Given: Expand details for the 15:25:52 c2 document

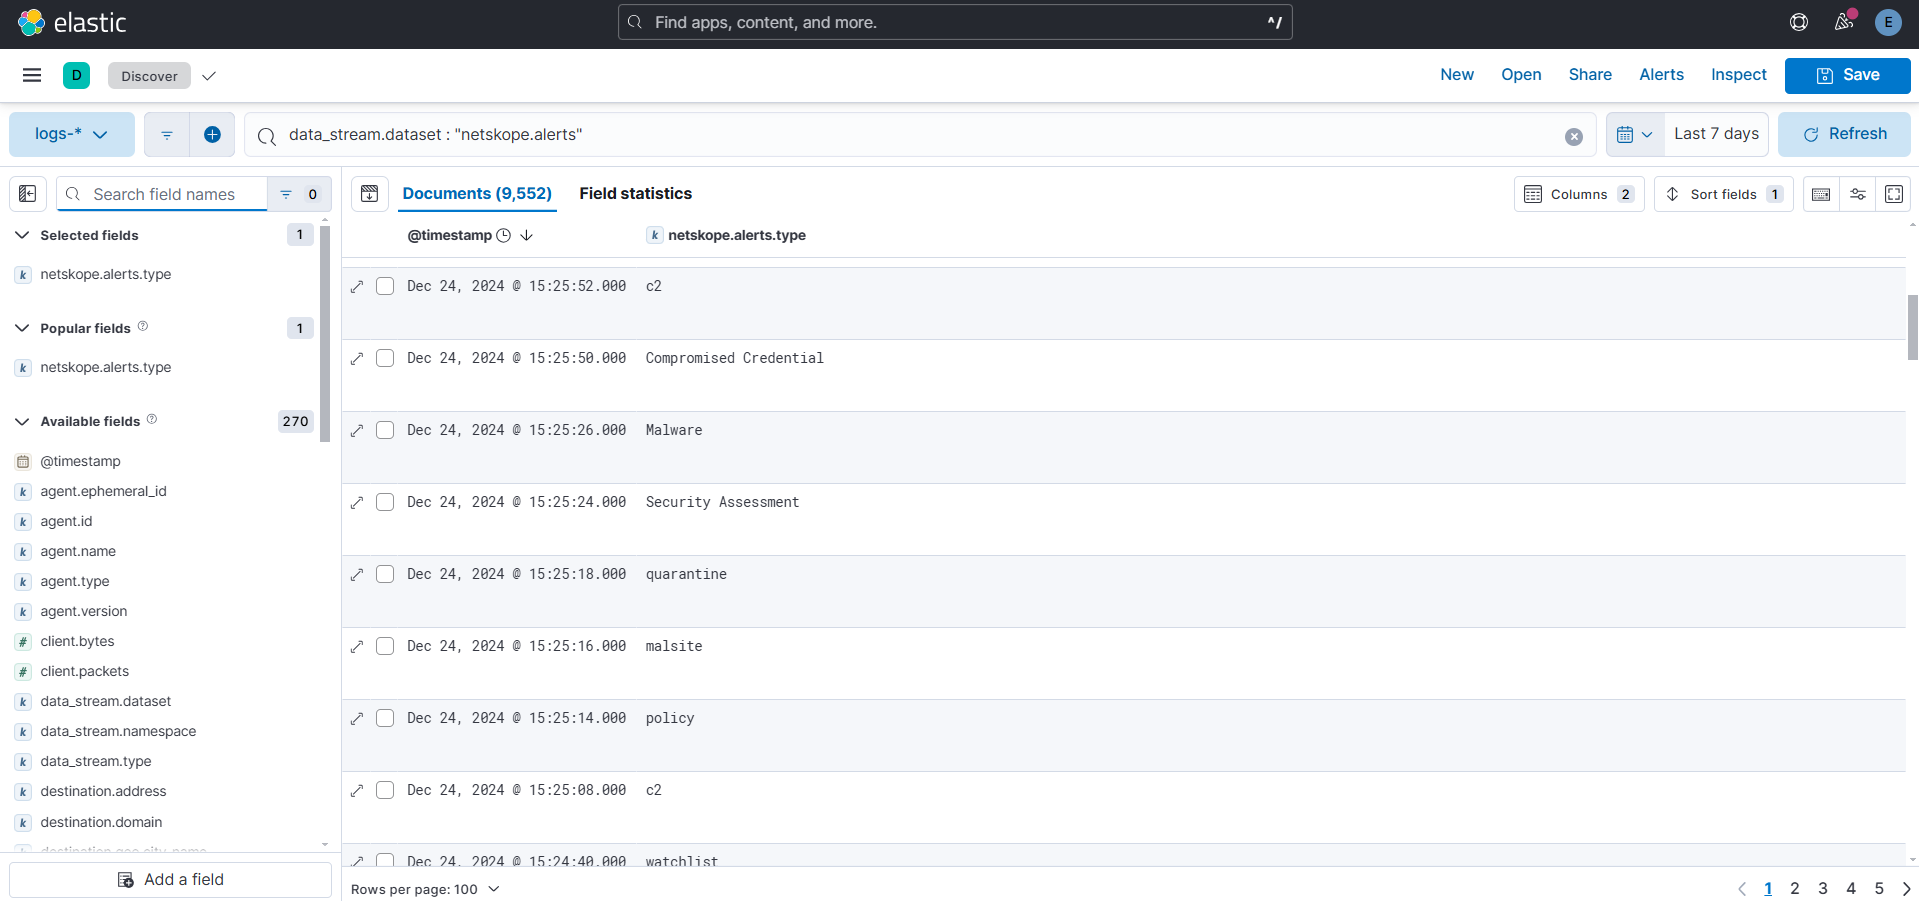Looking at the screenshot, I should (357, 287).
